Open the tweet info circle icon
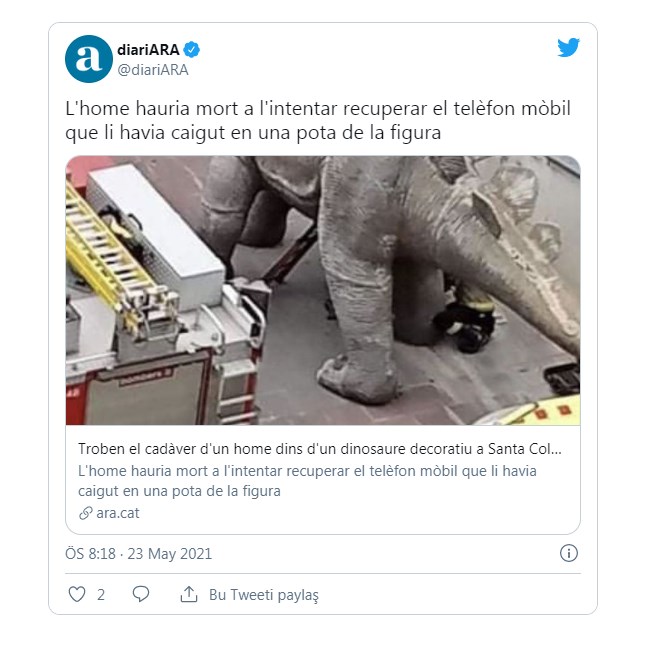Screen dimensions: 662x649 (x=569, y=553)
